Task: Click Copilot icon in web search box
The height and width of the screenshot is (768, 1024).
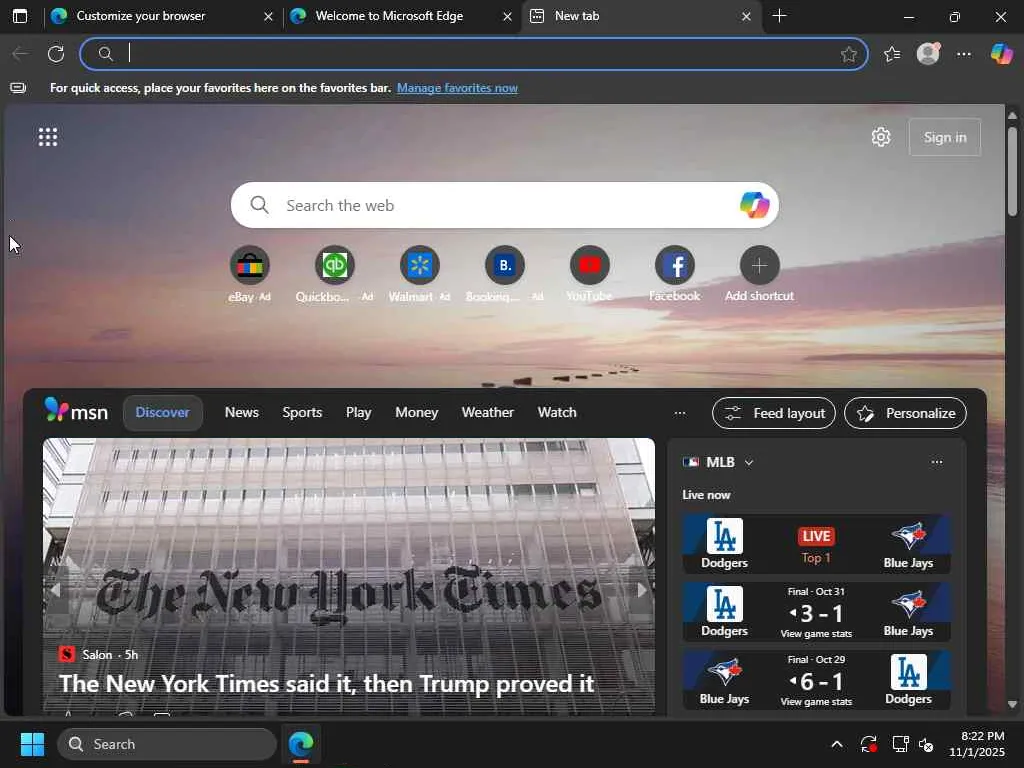Action: click(754, 205)
